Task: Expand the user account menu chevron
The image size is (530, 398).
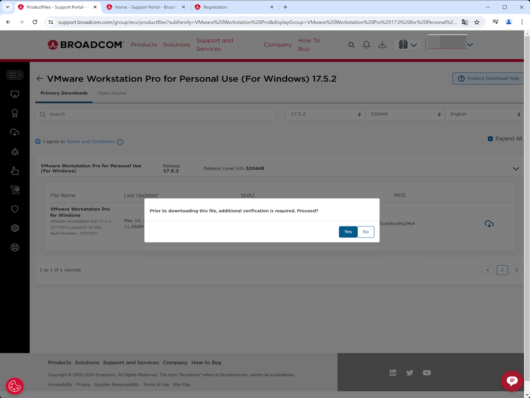Action: point(470,45)
